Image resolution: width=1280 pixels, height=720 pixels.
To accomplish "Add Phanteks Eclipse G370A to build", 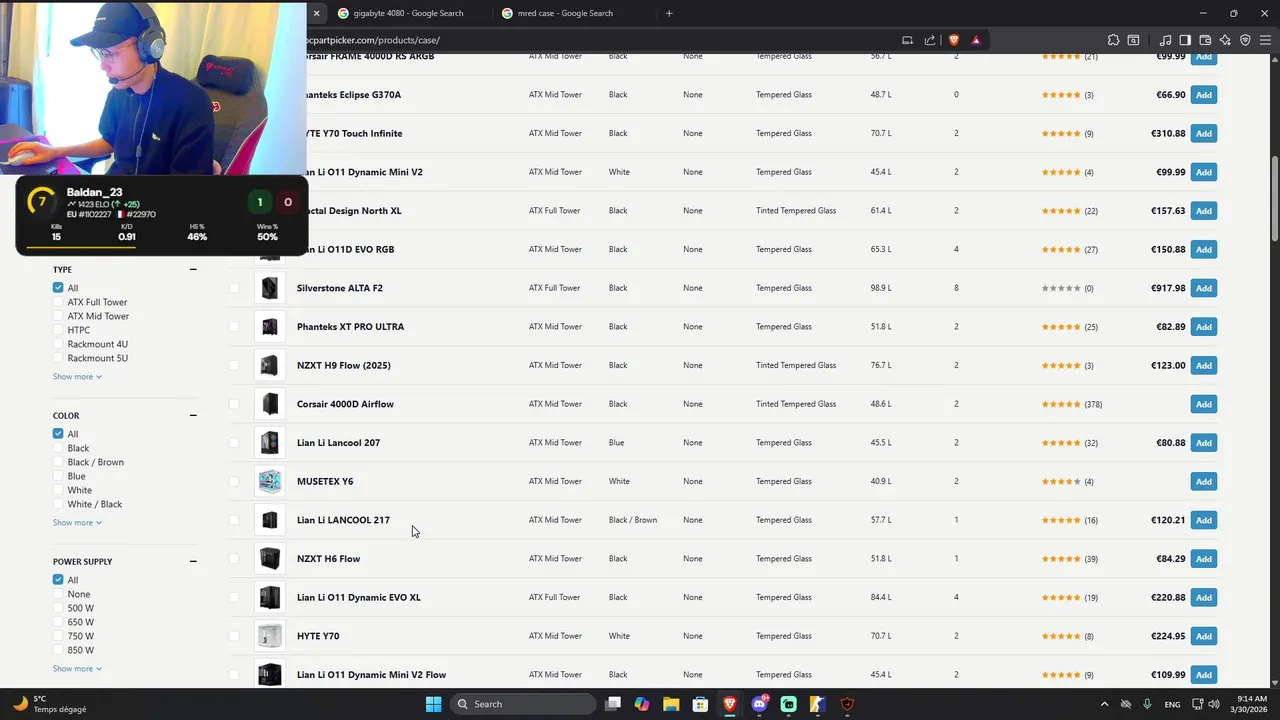I will pos(1204,95).
